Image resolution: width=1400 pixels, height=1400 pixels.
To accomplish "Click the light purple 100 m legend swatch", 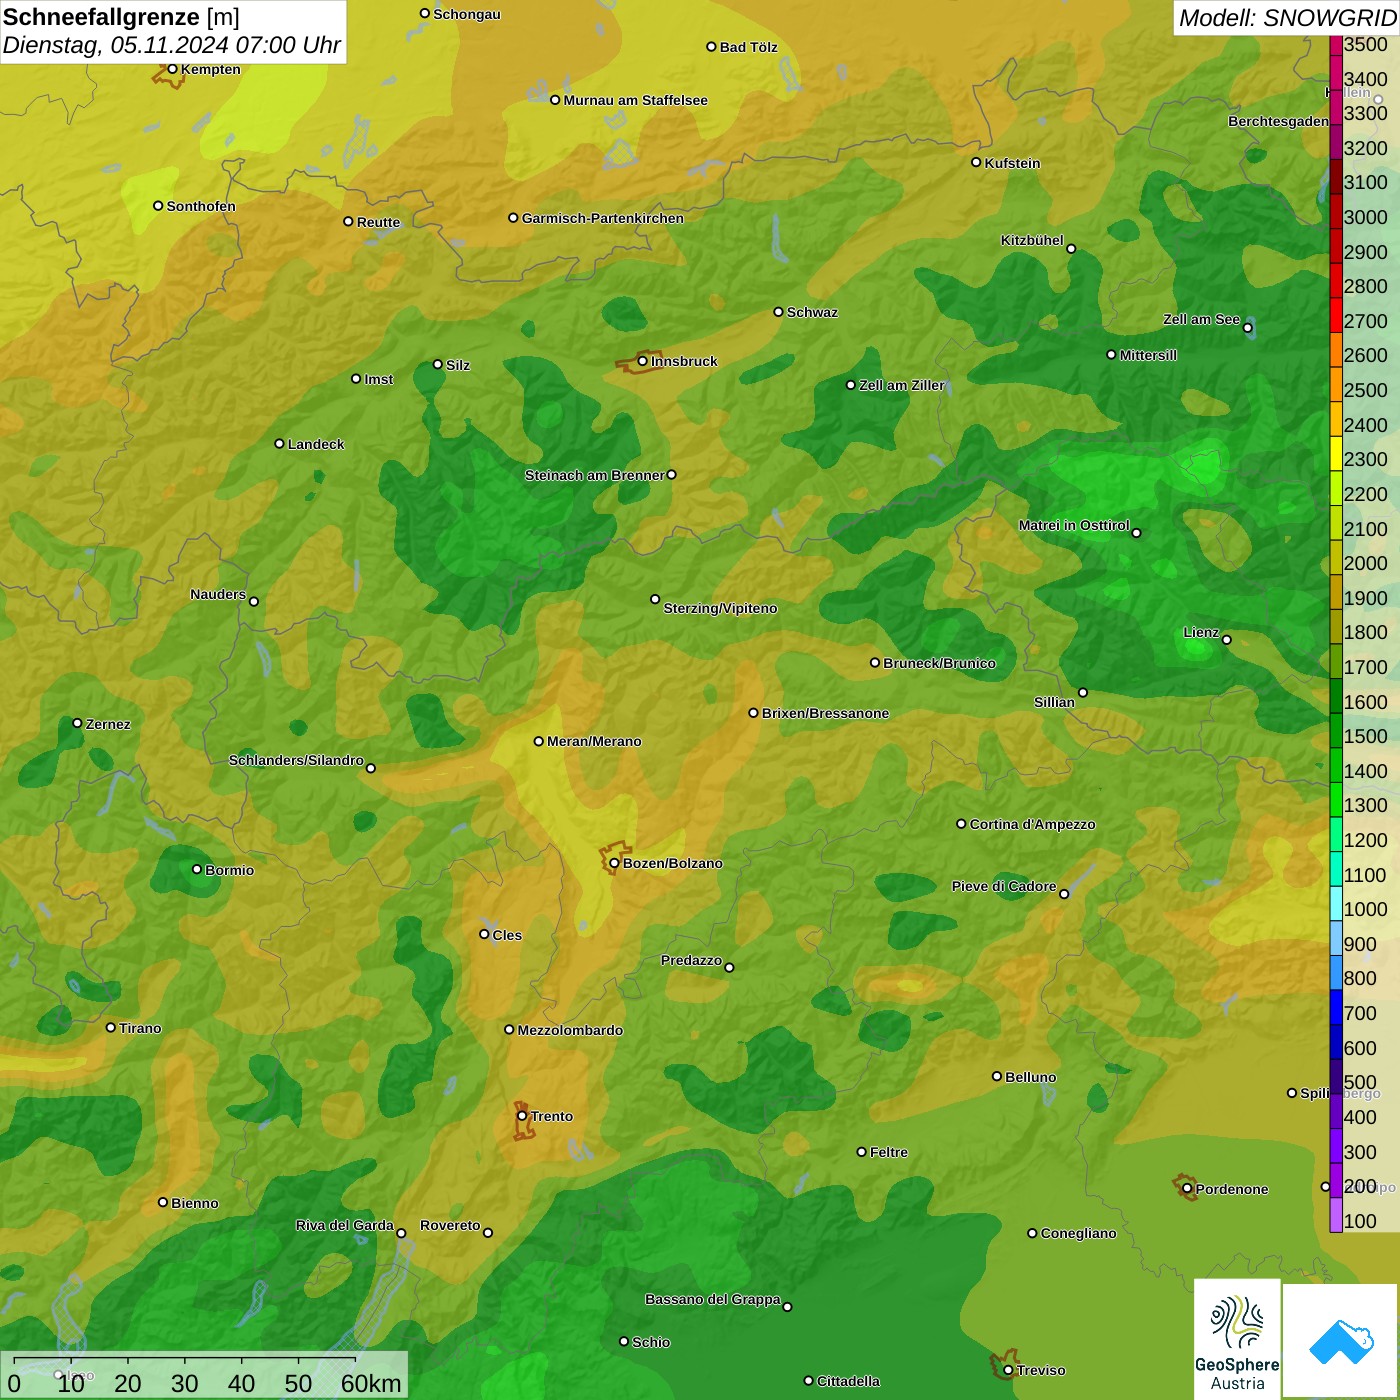I will tap(1336, 1216).
